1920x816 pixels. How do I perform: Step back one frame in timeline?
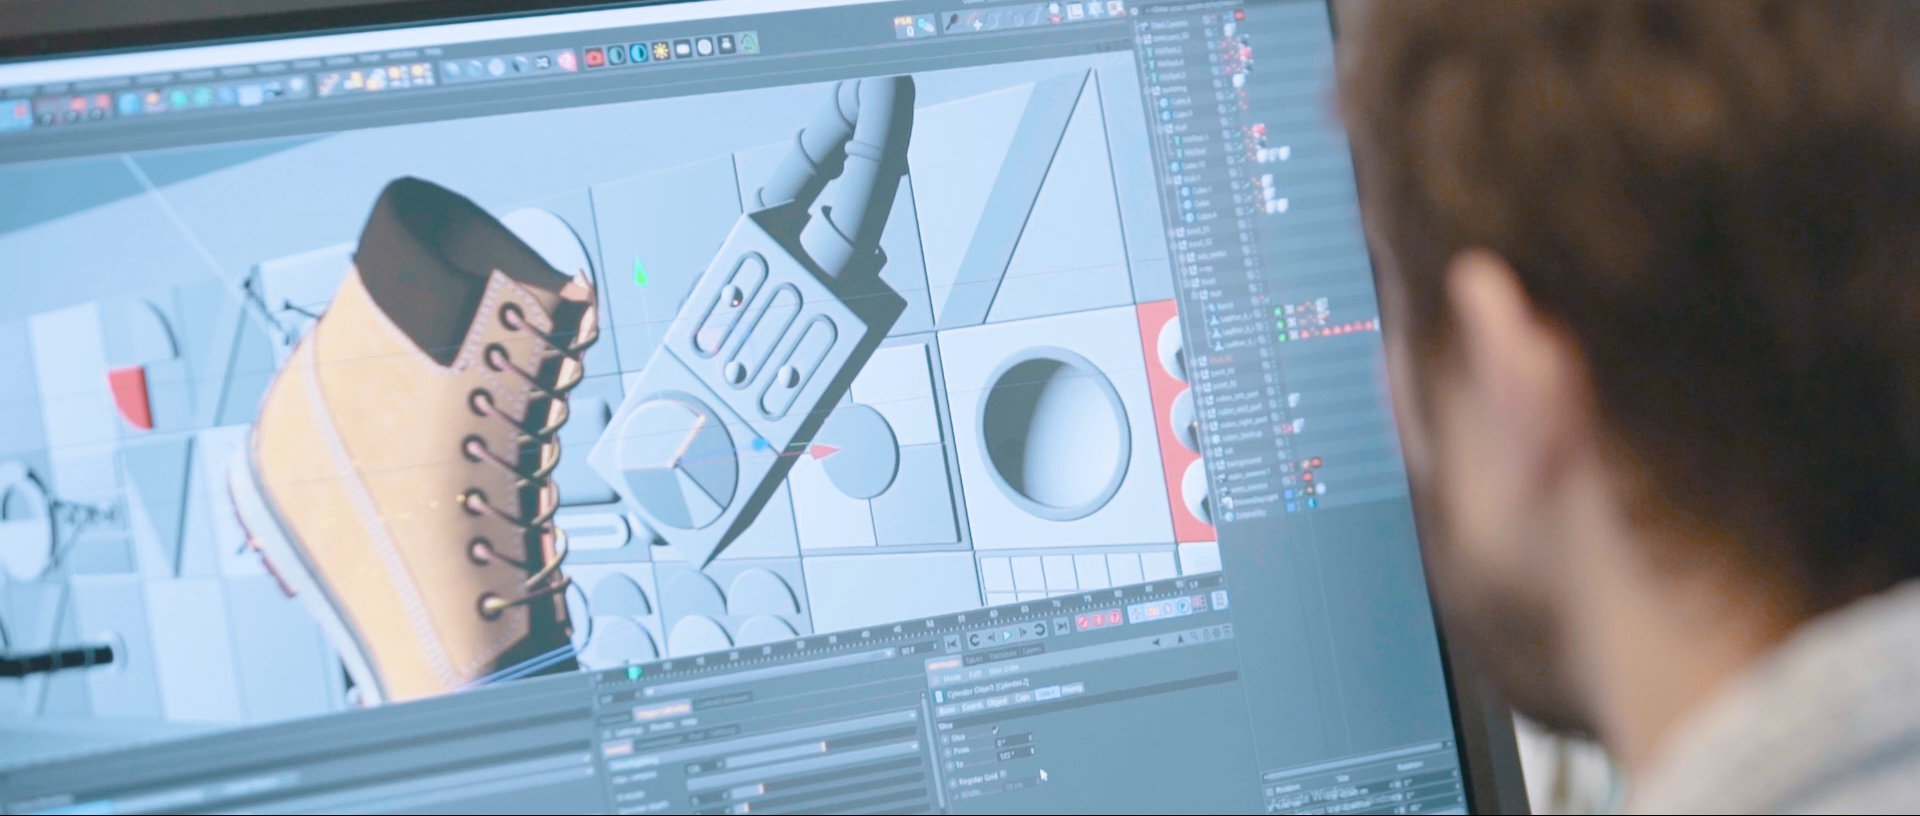tap(991, 638)
